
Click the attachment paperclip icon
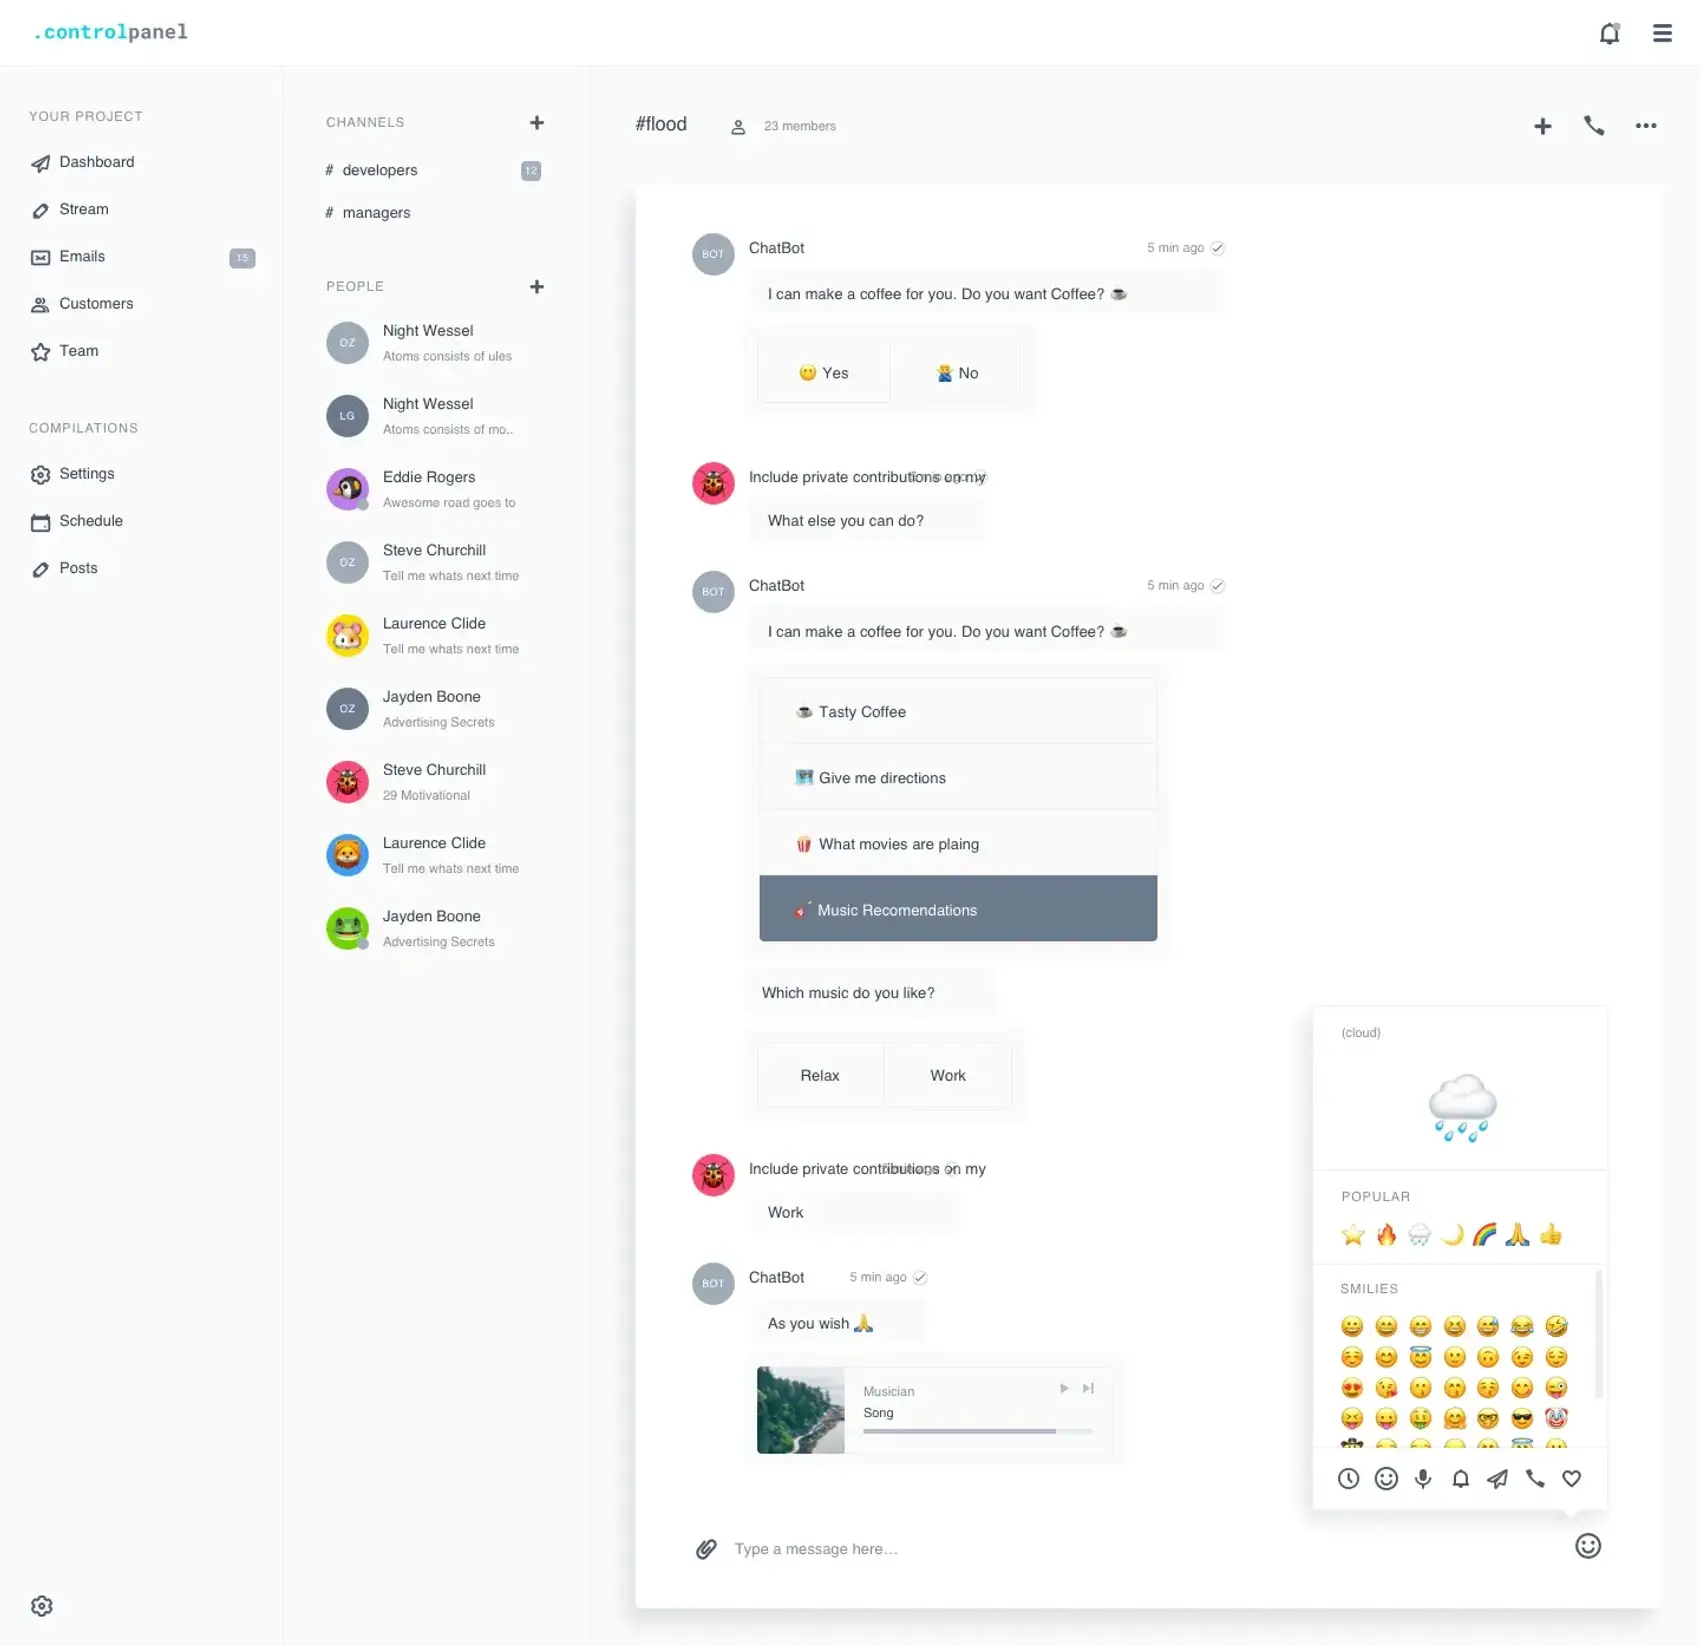point(706,1549)
